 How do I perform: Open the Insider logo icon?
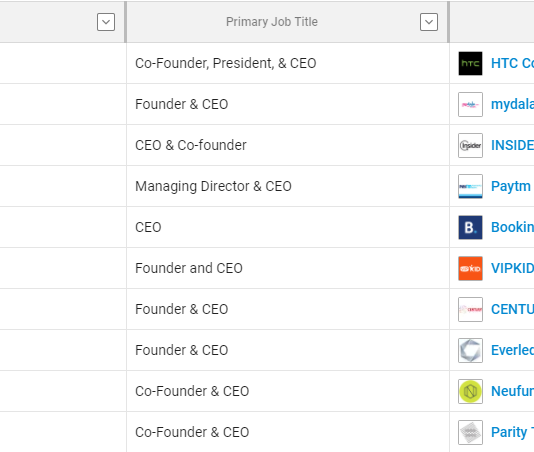(470, 145)
